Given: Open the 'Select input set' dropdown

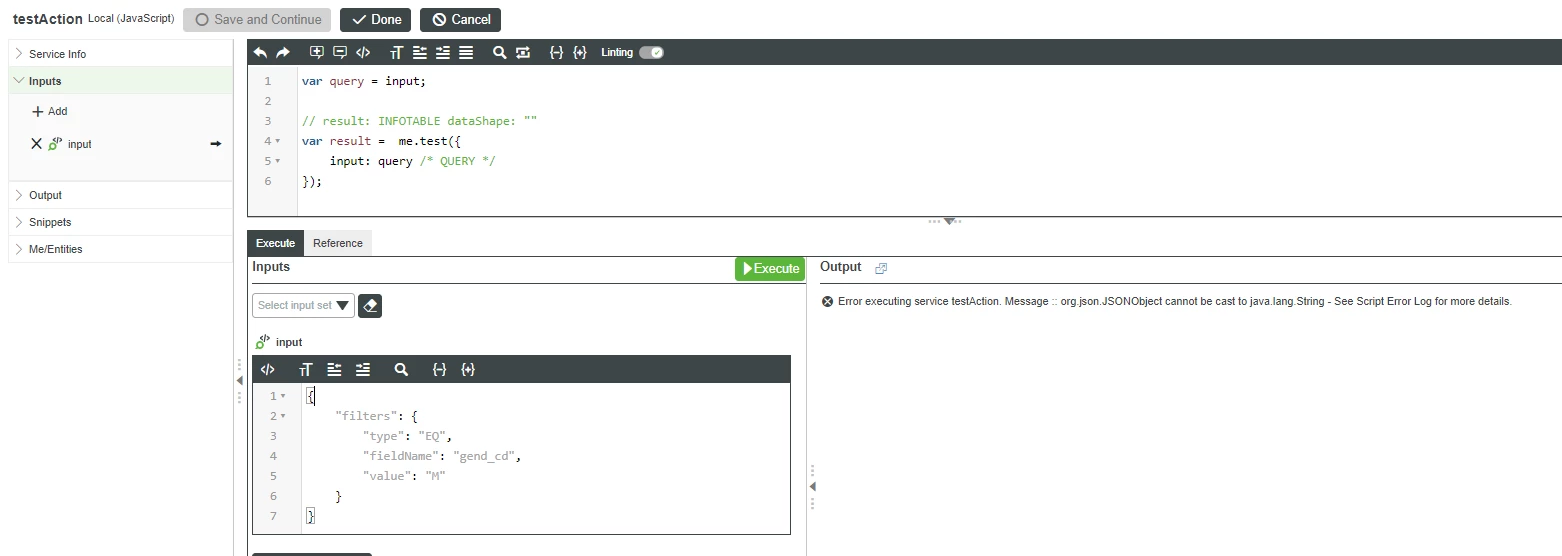Looking at the screenshot, I should click(303, 306).
